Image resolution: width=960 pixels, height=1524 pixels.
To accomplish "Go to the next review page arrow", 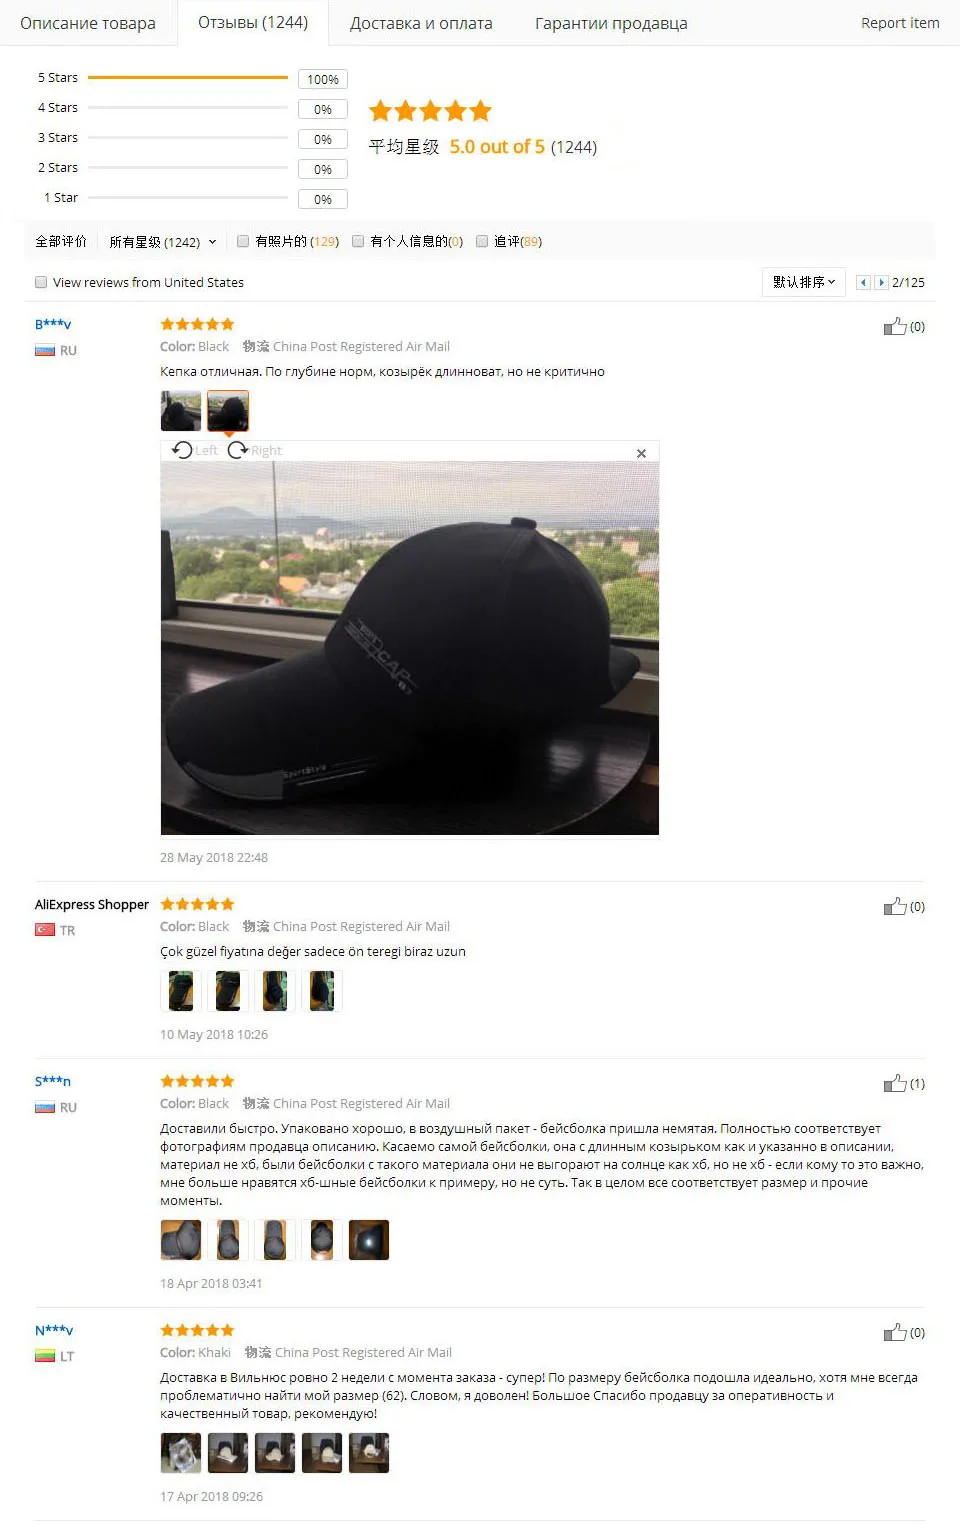I will (x=881, y=282).
